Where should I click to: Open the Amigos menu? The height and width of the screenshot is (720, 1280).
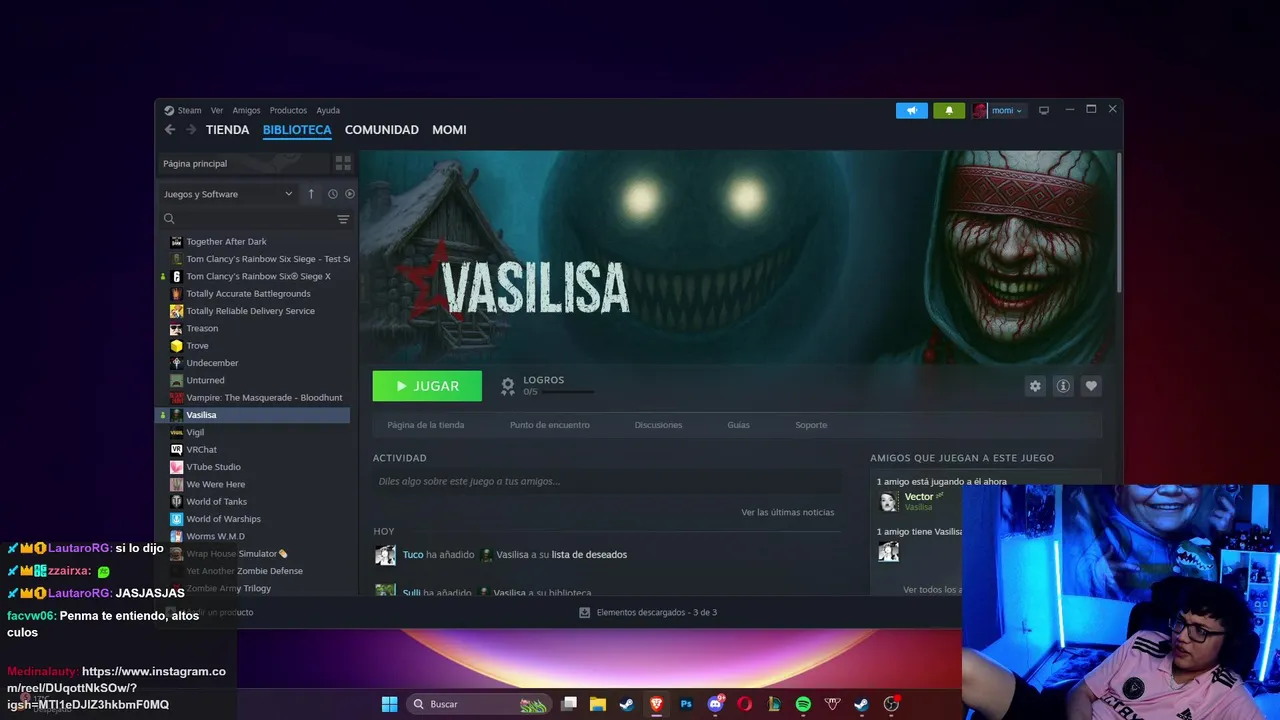[246, 110]
